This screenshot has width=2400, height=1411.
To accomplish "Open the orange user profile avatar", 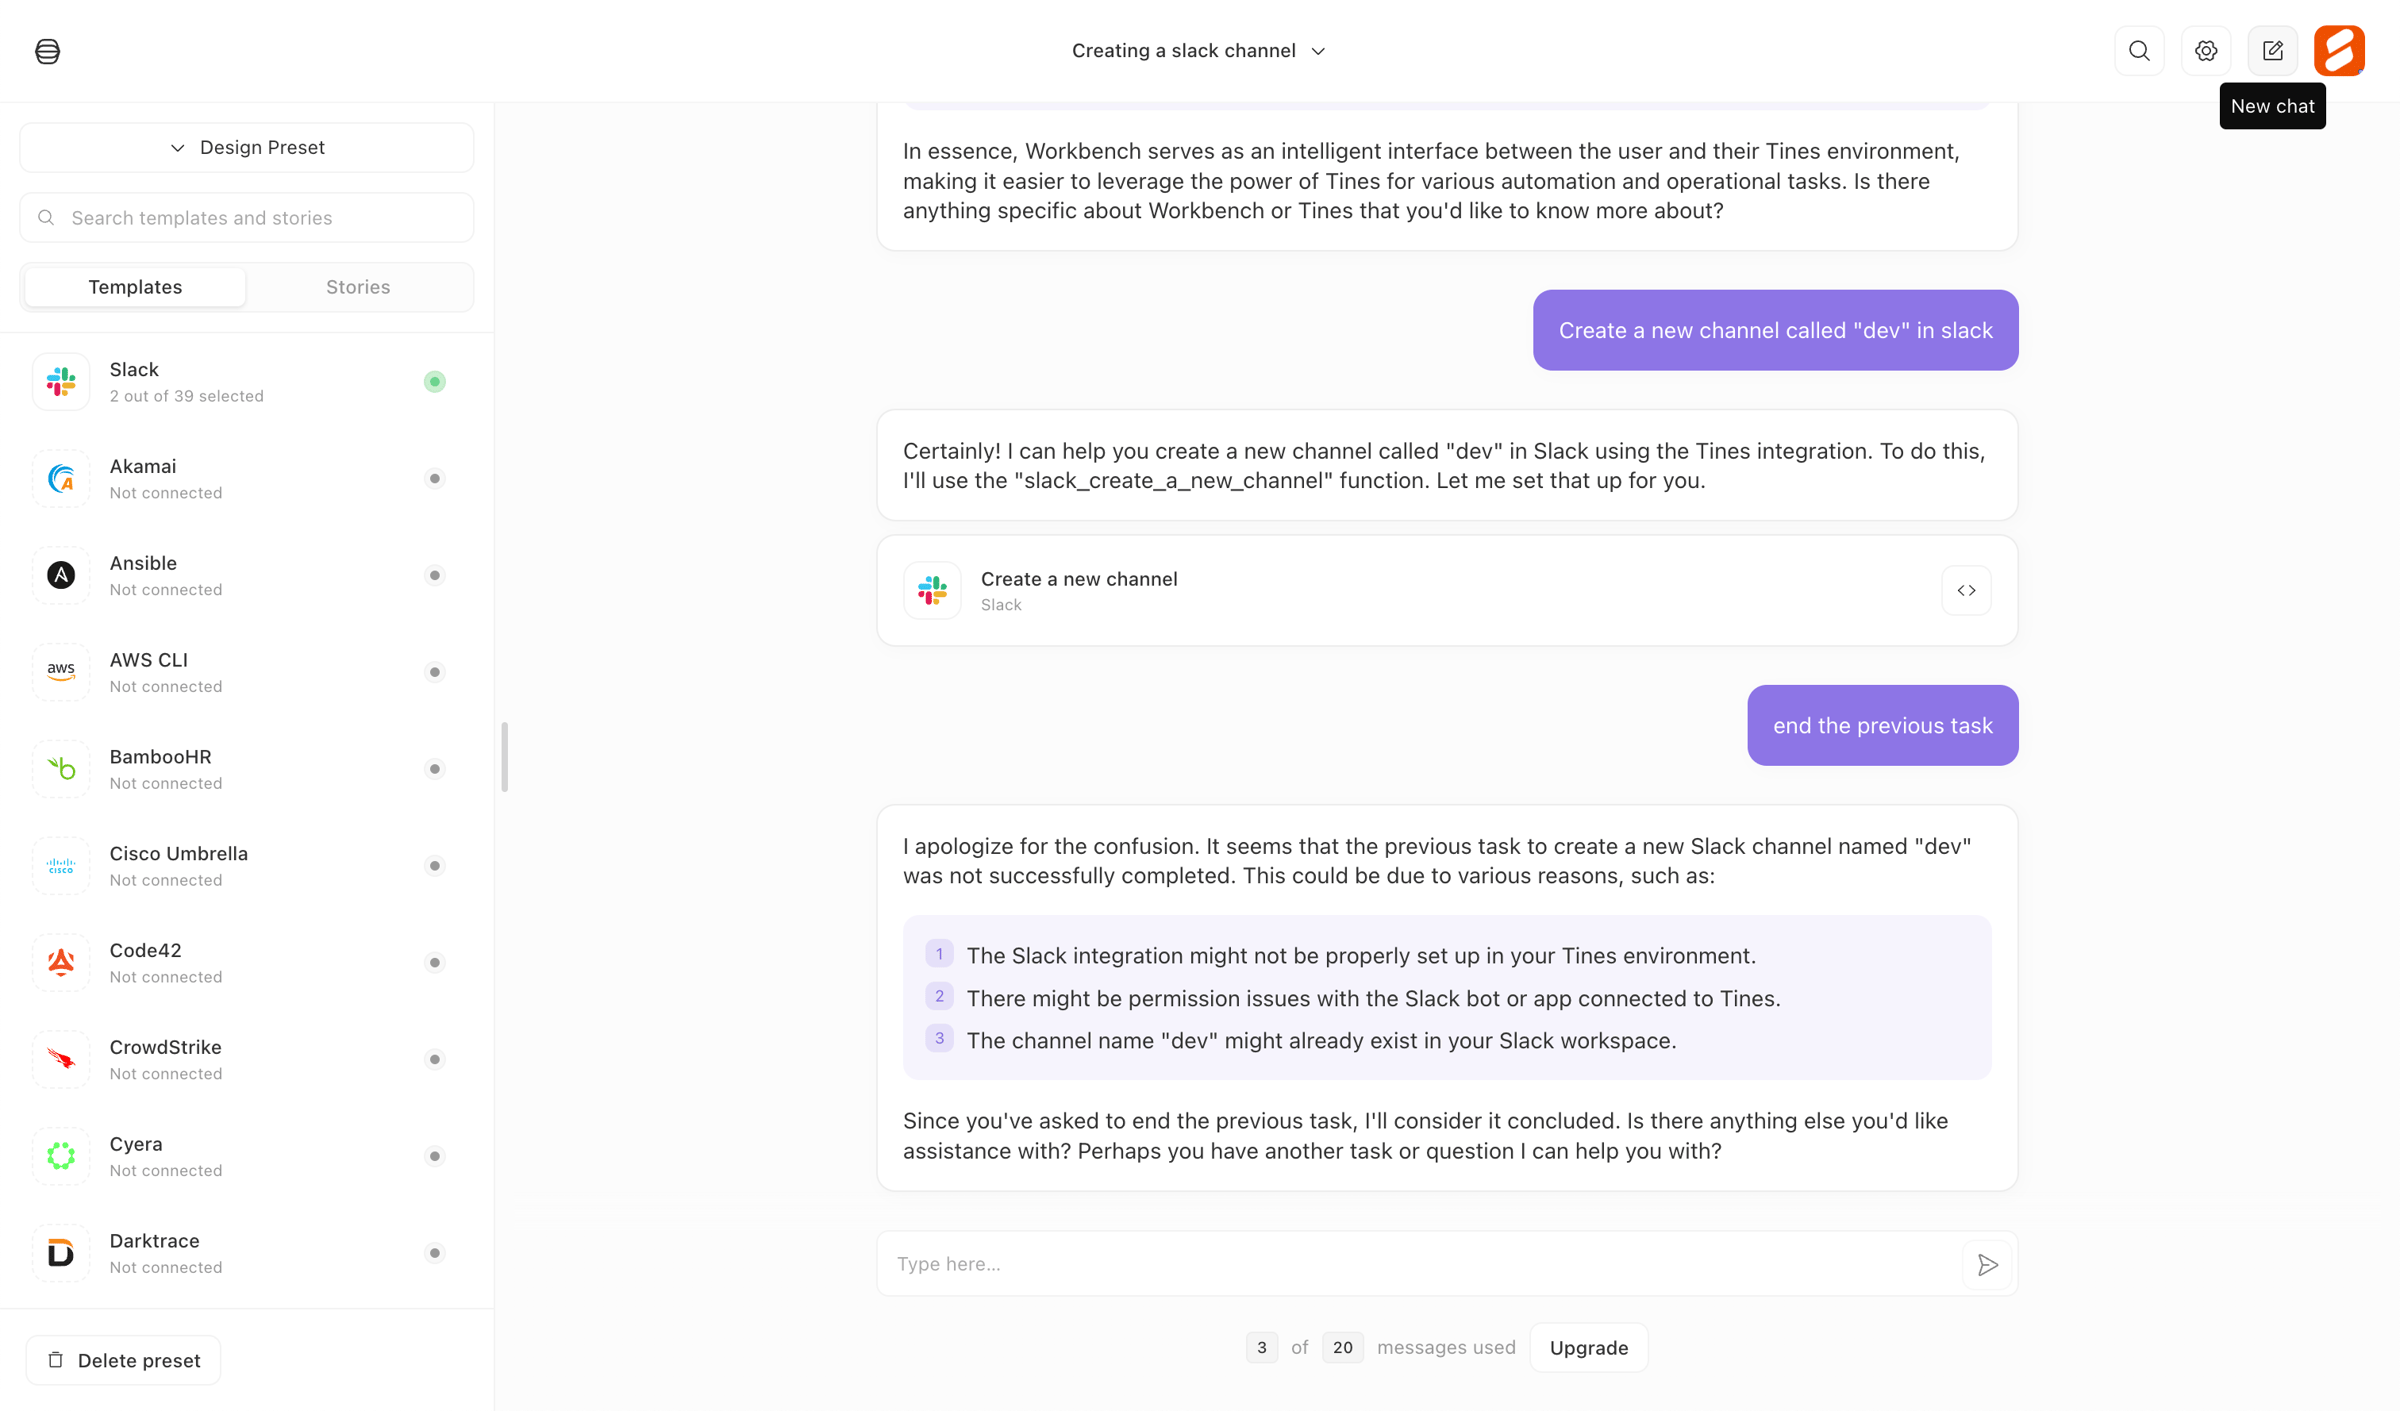I will [2339, 51].
